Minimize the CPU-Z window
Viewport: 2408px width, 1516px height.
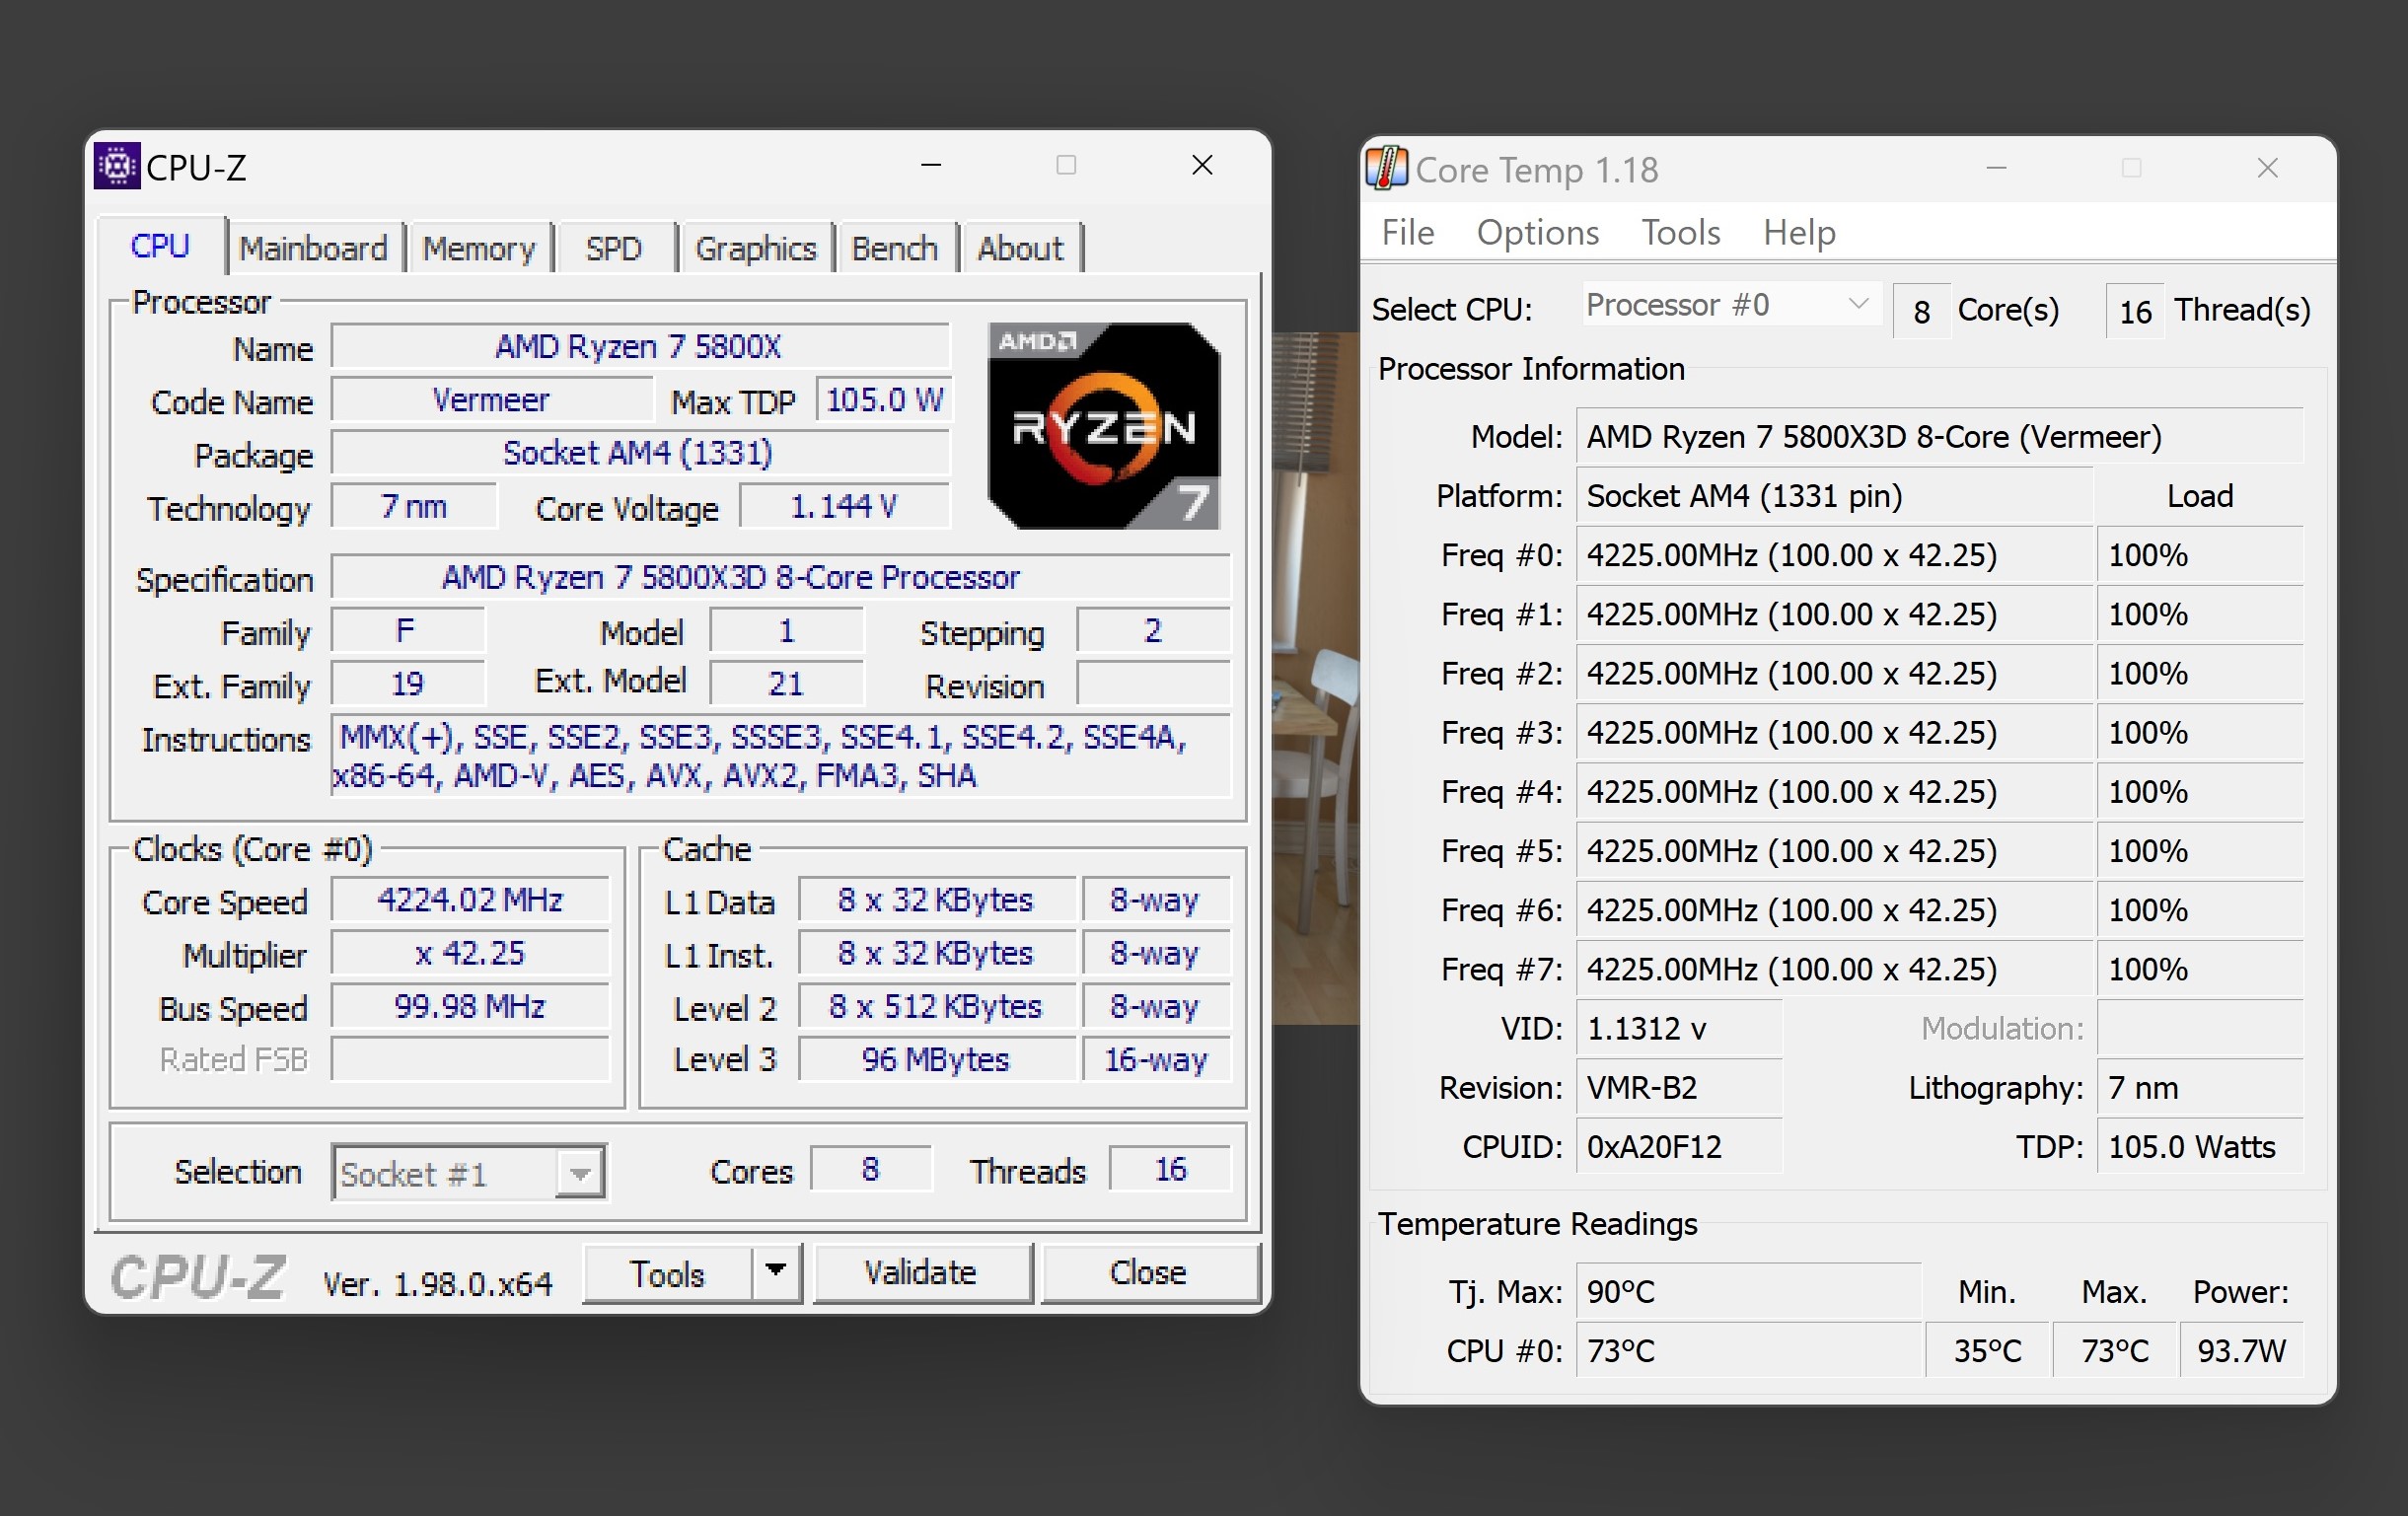tap(931, 165)
